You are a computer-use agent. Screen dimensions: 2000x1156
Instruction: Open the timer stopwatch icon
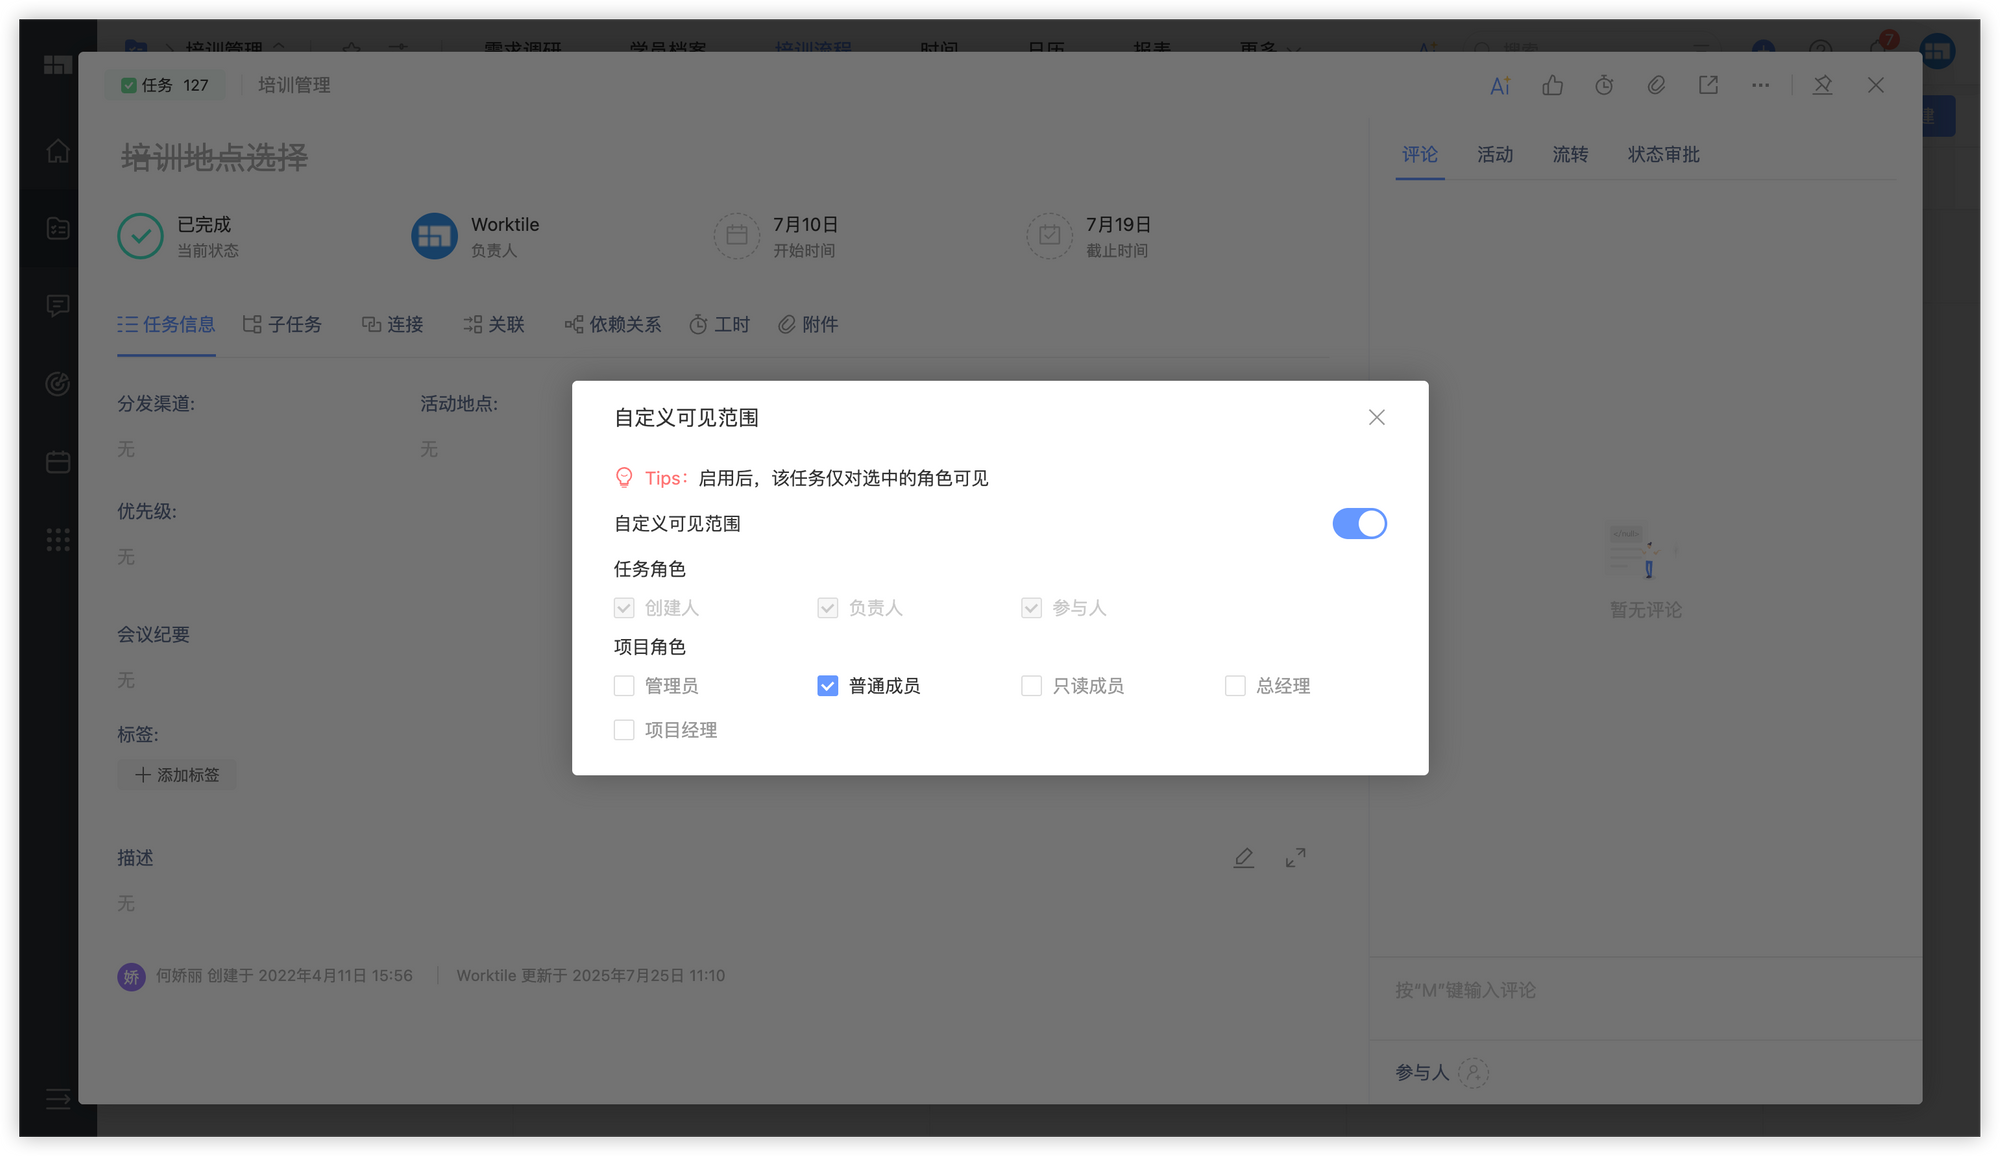tap(1604, 86)
